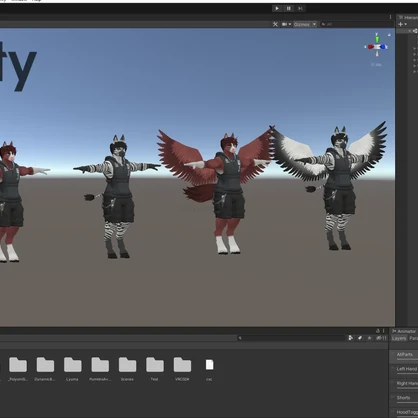
Task: Toggle hidden packages visibility count icon
Action: (x=381, y=338)
